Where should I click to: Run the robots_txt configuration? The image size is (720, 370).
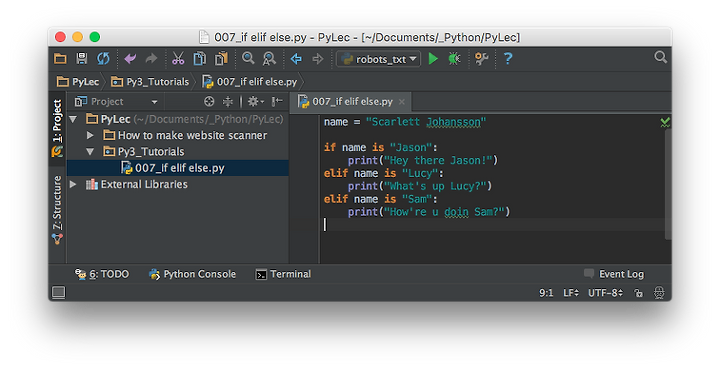433,59
